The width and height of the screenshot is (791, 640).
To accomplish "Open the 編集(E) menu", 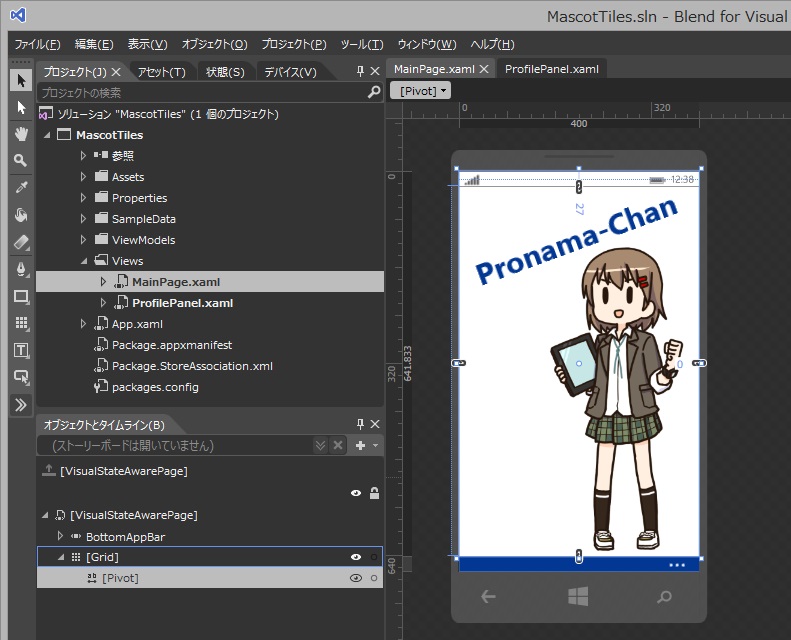I will point(94,44).
